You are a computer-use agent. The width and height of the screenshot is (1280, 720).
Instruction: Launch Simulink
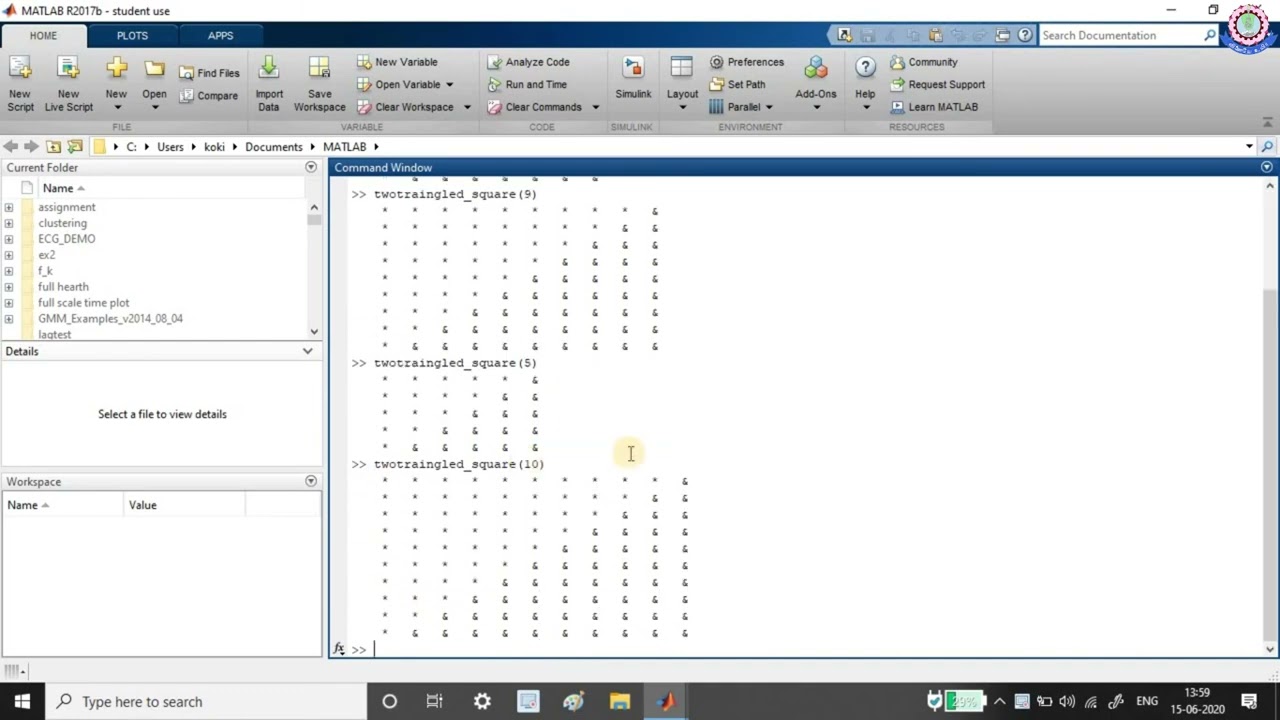coord(633,80)
